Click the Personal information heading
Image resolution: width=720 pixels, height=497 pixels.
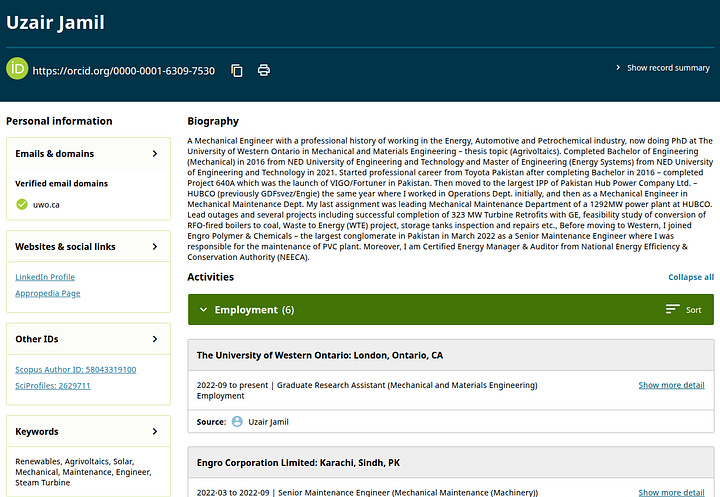tap(59, 121)
